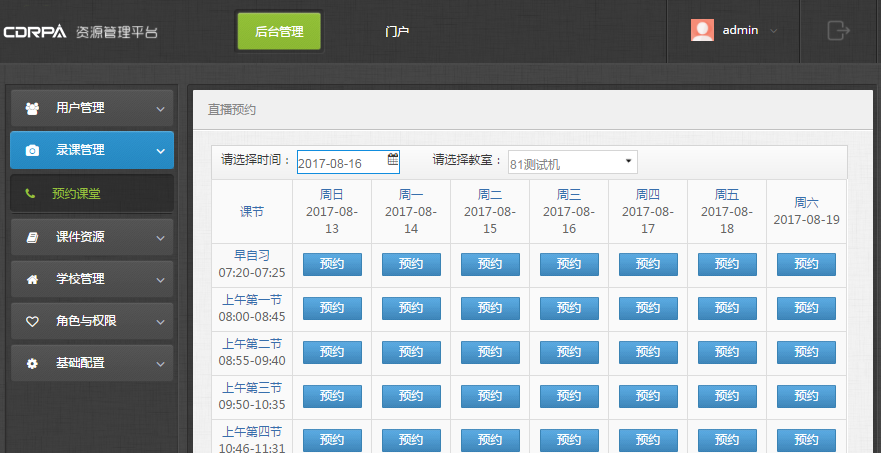Click the heart icon beside 角色与权限
Viewport: 881px width, 453px height.
coord(32,321)
